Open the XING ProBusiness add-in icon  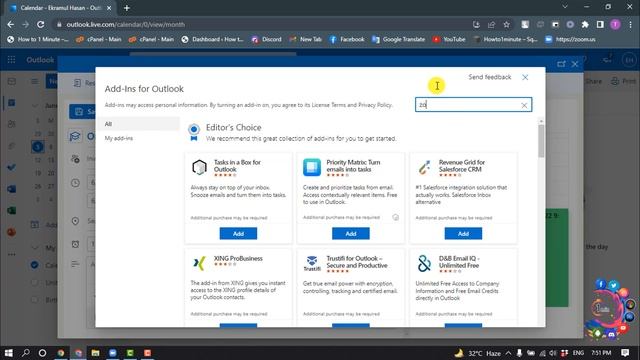pyautogui.click(x=200, y=263)
